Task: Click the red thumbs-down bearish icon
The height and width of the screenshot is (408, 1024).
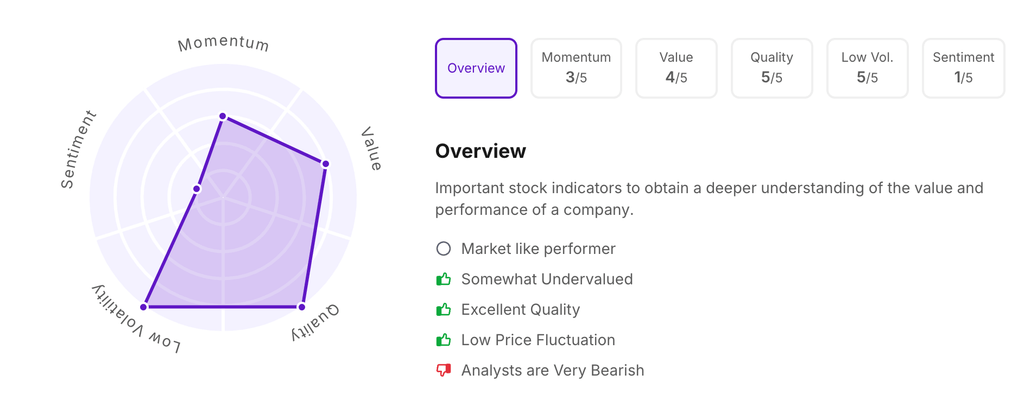Action: pyautogui.click(x=443, y=371)
